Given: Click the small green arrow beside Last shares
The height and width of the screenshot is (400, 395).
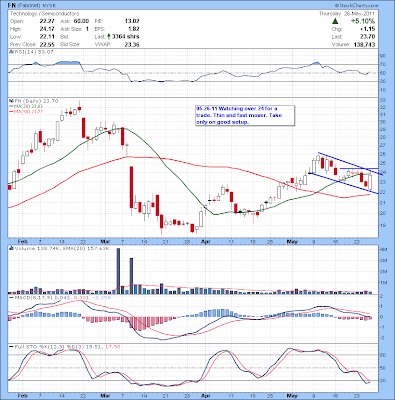Looking at the screenshot, I should pyautogui.click(x=109, y=37).
